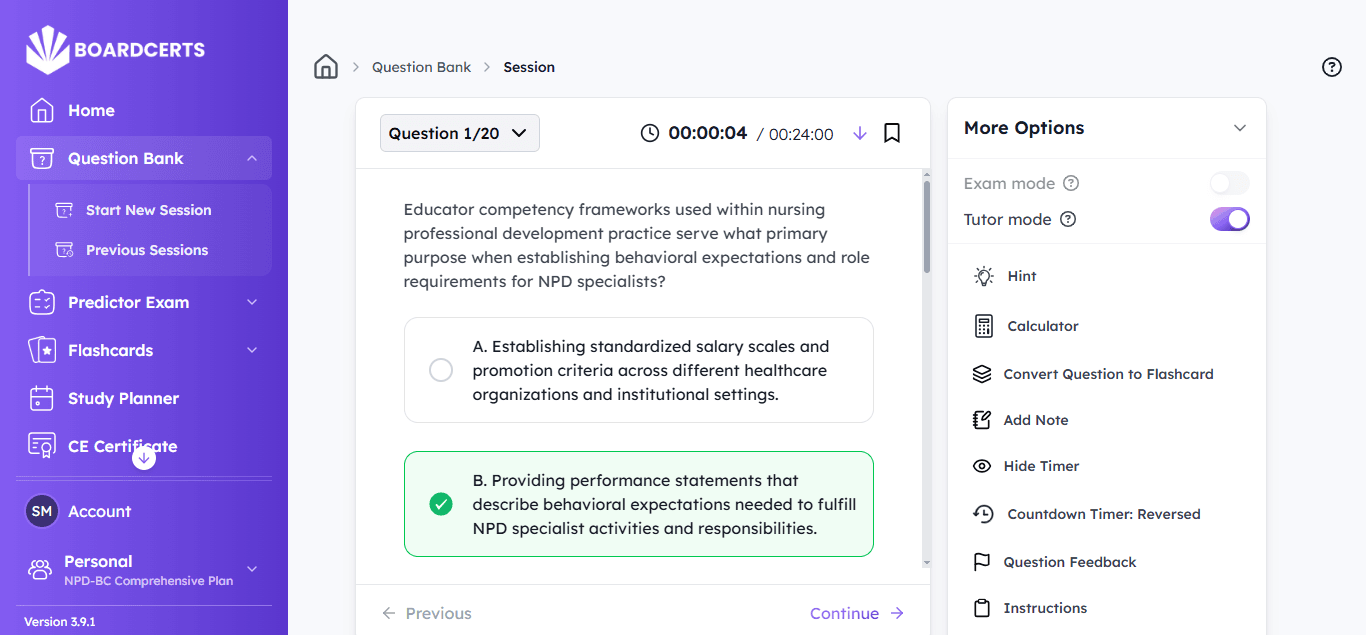Screen dimensions: 1366x635
Task: Open the Hint lightbulb option
Action: 1020,276
